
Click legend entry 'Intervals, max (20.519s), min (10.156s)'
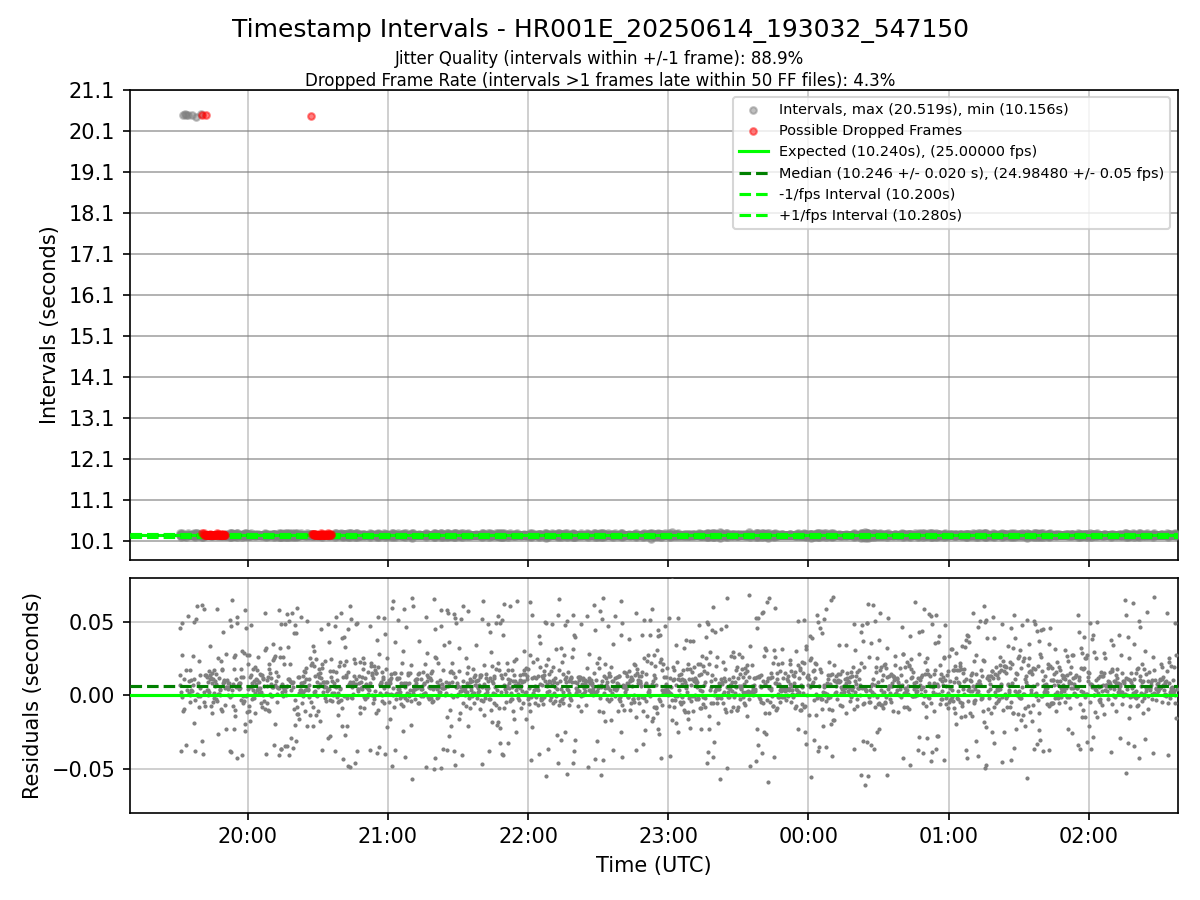coord(923,109)
